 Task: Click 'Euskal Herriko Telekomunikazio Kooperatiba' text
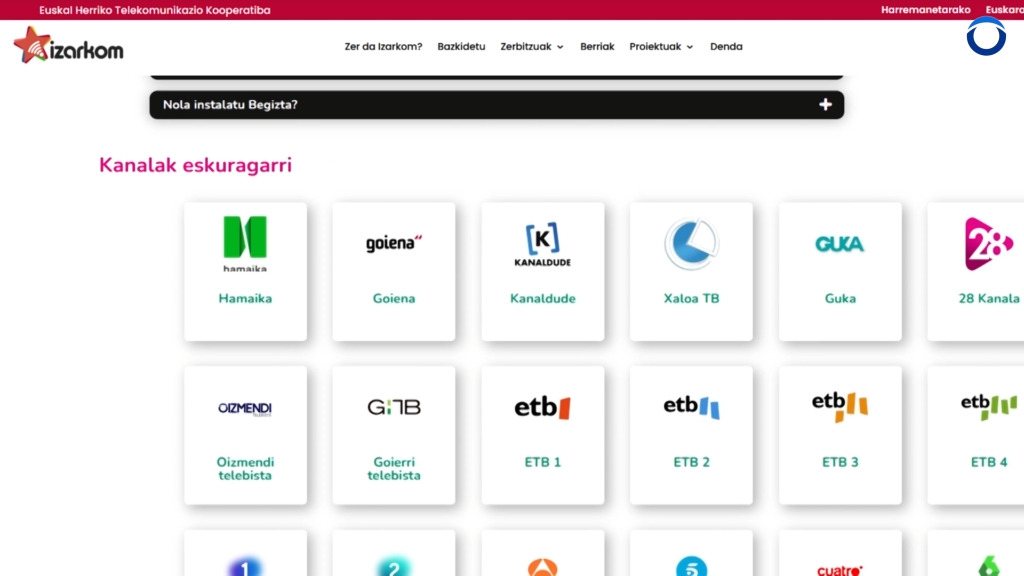[x=155, y=10]
